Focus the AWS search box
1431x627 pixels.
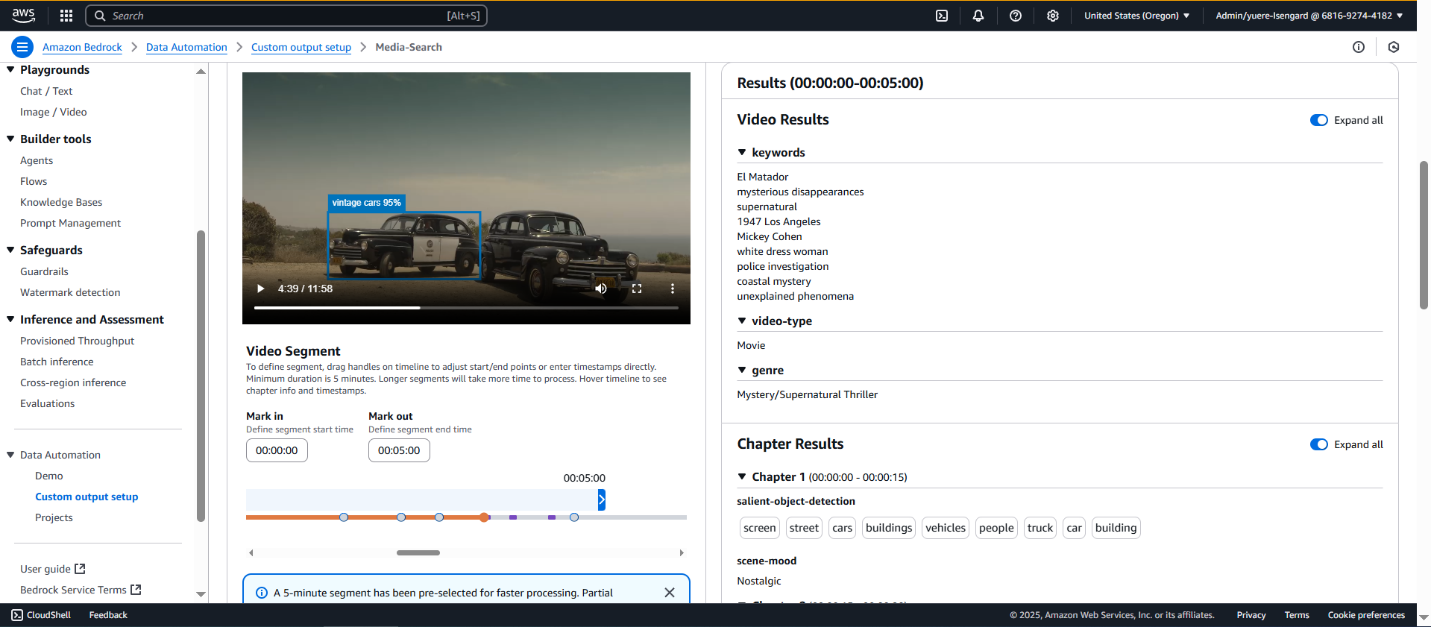287,16
